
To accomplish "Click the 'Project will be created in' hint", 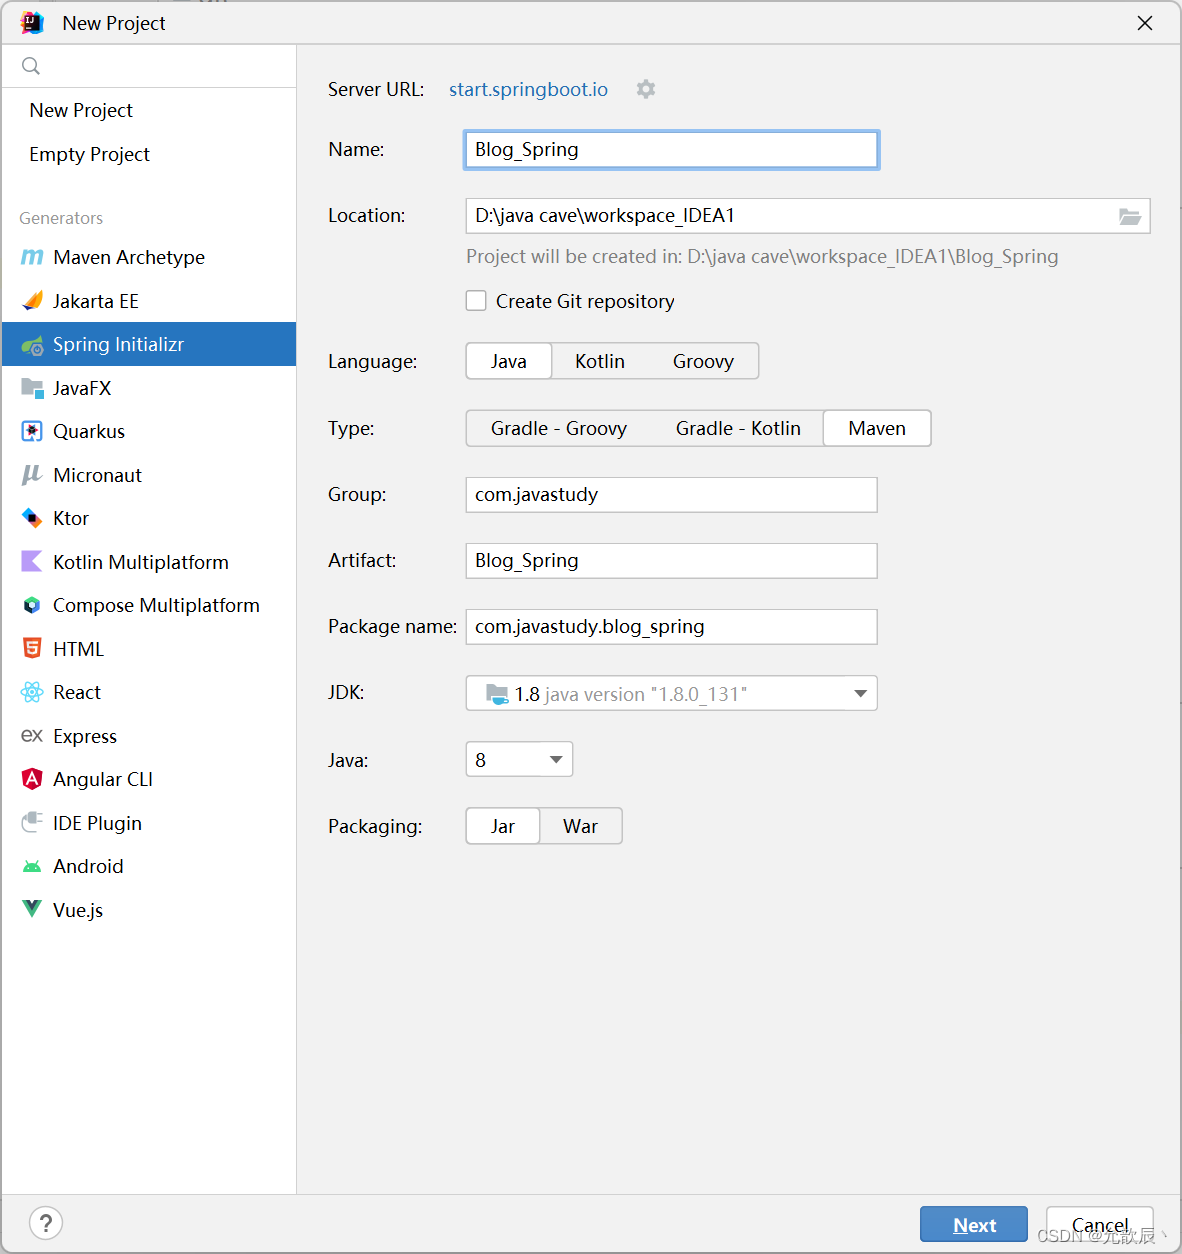I will tap(762, 257).
